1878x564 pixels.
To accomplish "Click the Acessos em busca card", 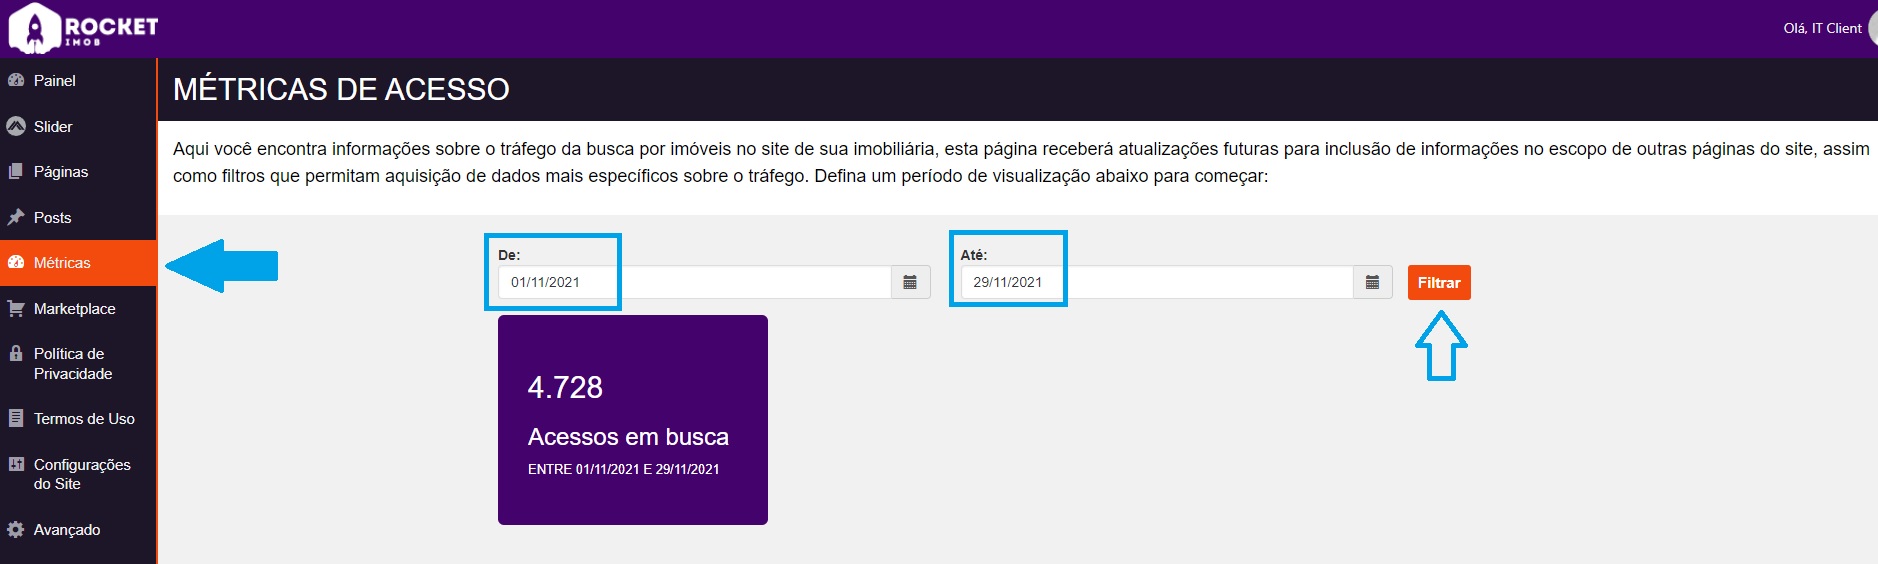I will click(632, 420).
